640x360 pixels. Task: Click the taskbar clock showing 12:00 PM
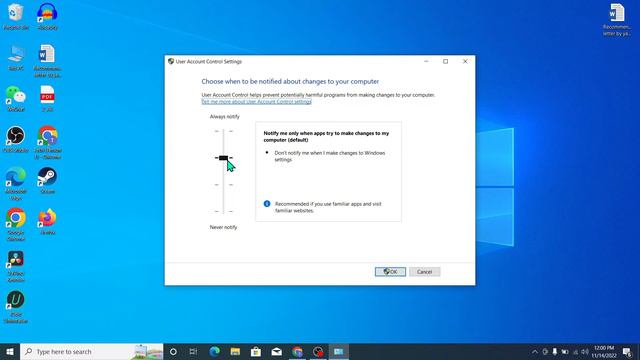[x=604, y=351]
